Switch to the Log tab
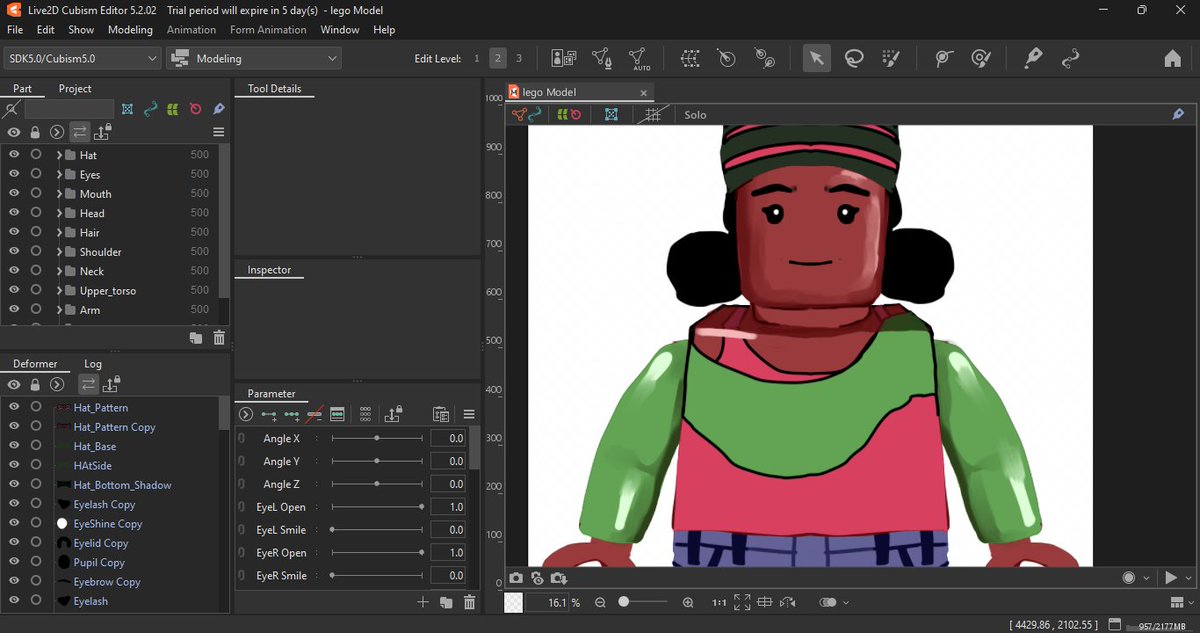 tap(93, 364)
